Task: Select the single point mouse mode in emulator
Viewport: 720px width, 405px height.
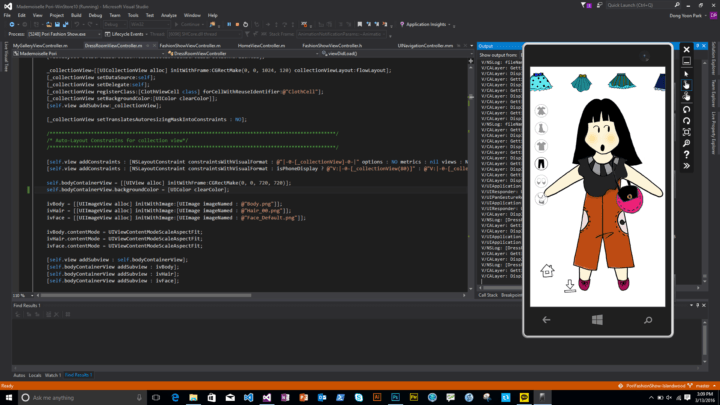Action: 686,74
